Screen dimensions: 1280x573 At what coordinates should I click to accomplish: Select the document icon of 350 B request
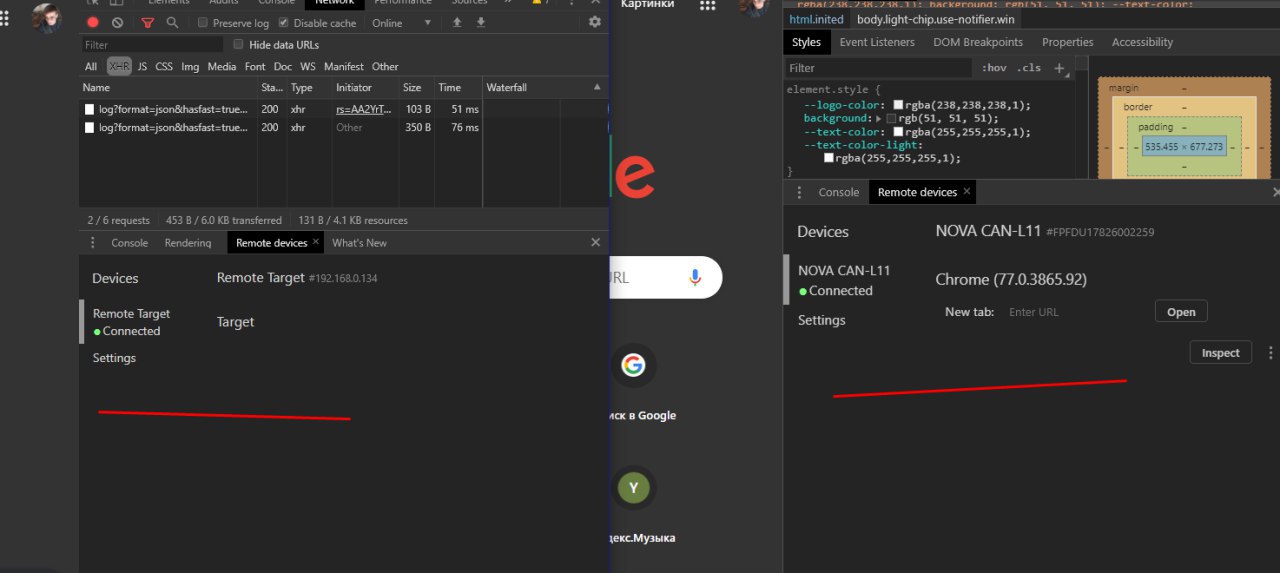pos(90,128)
